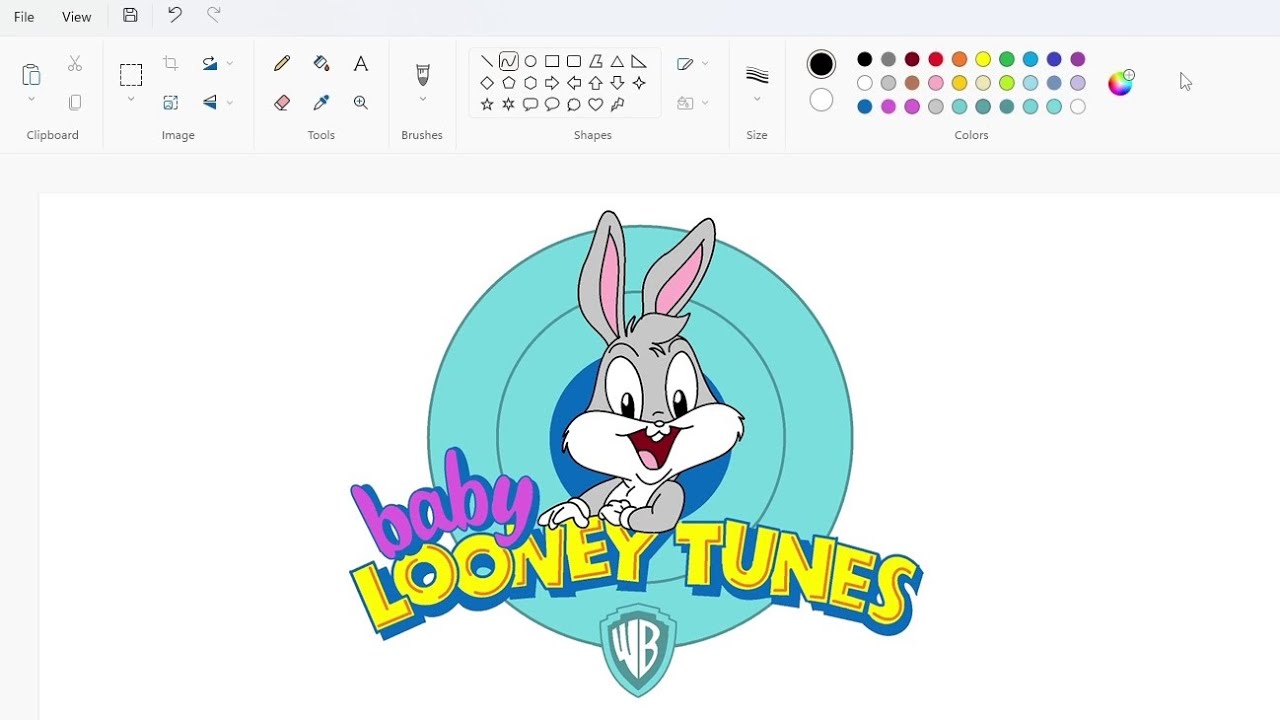The height and width of the screenshot is (720, 1280).
Task: Pick the Rectangle shape
Action: (x=552, y=61)
